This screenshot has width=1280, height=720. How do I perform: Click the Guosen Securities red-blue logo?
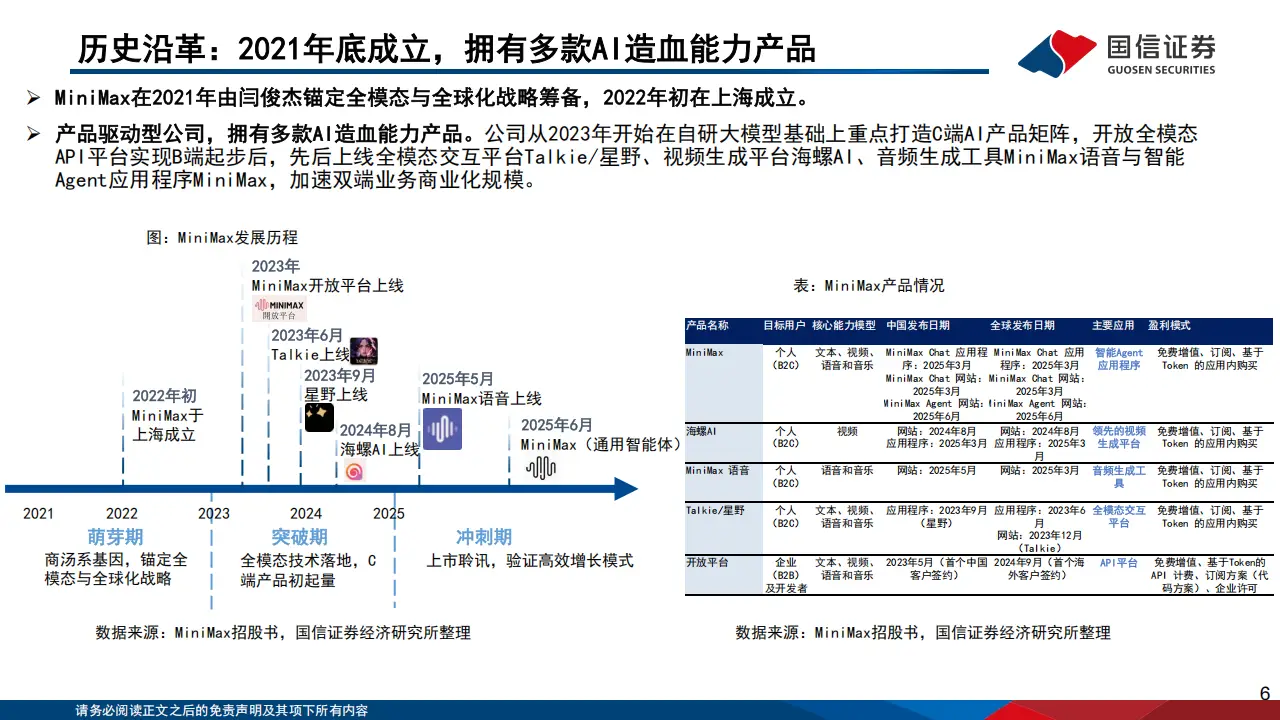click(1056, 53)
